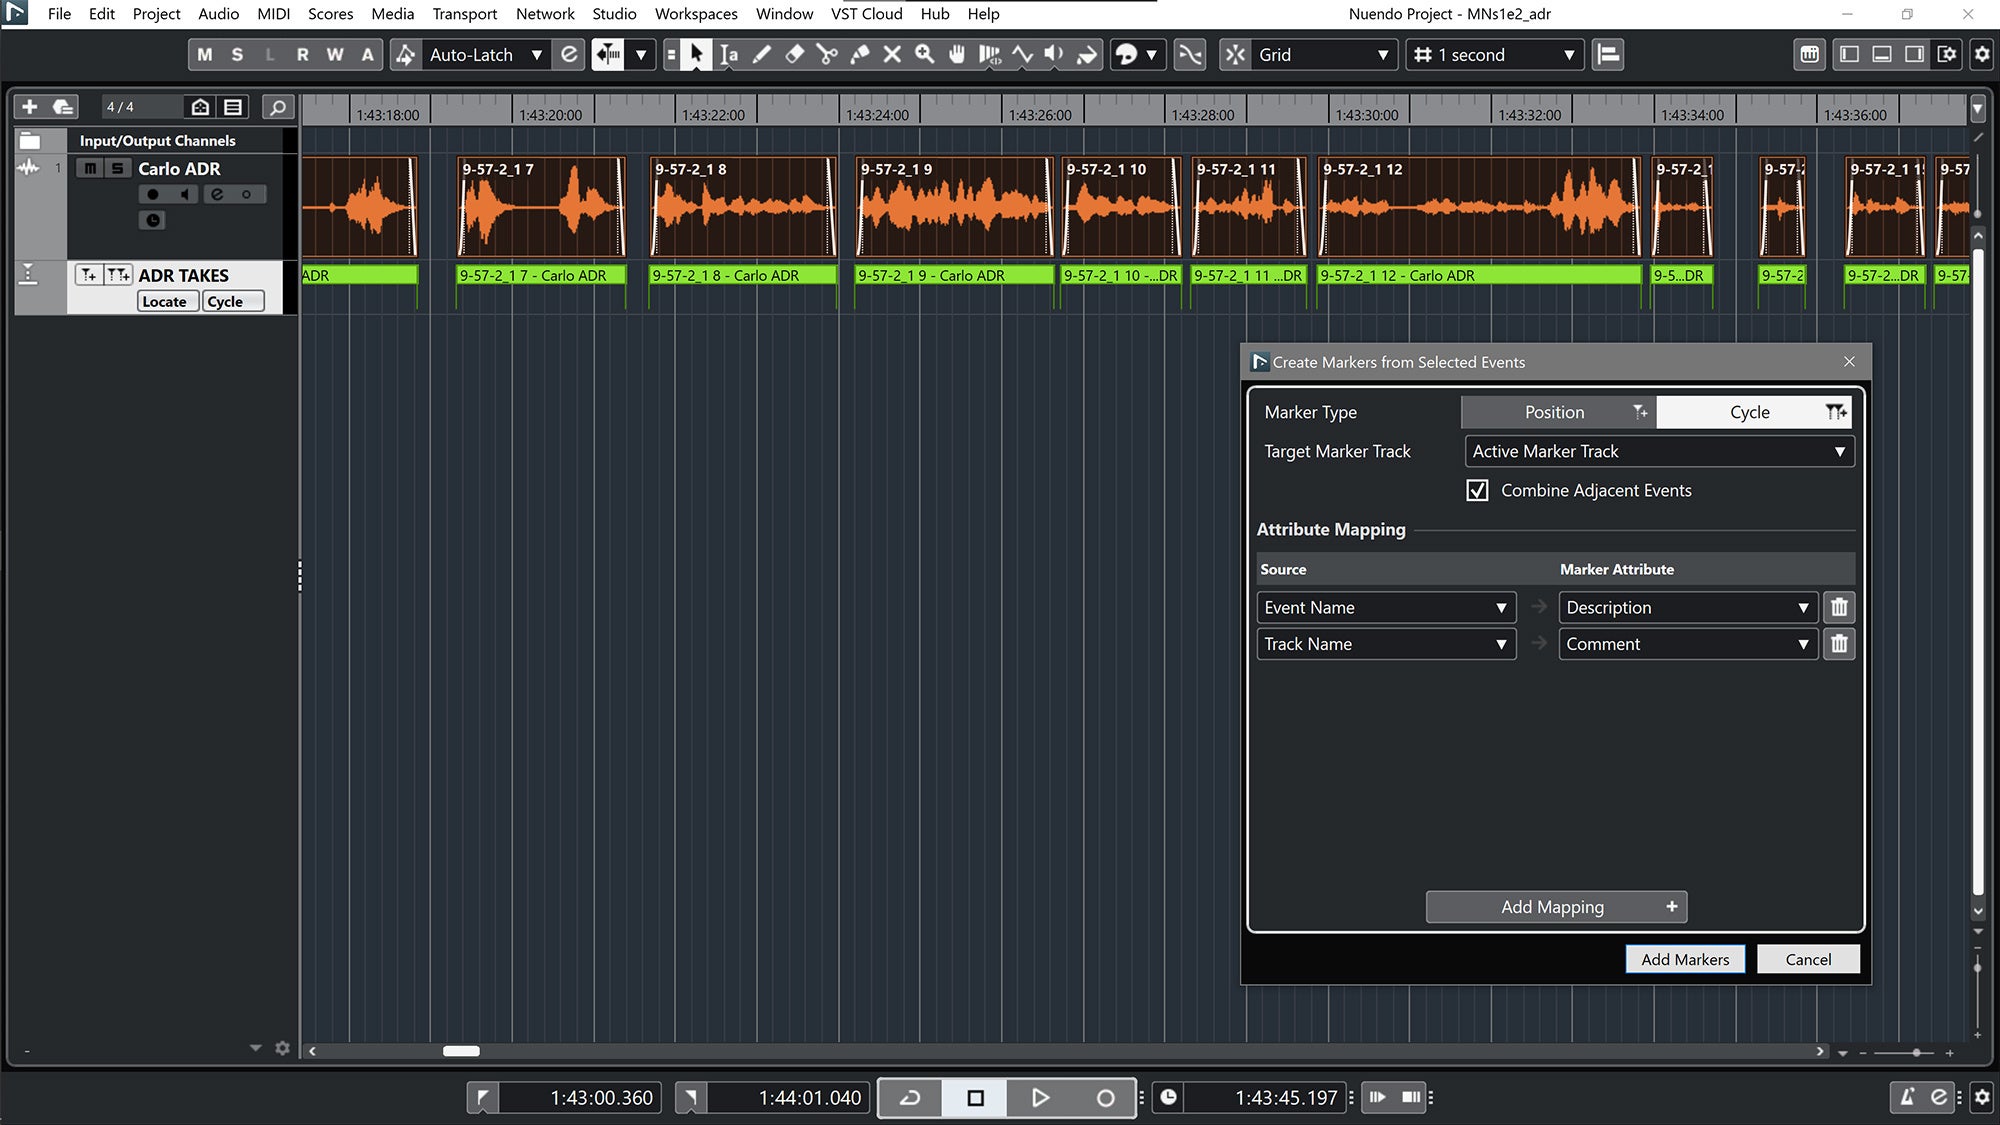Expand the Grid snap type dropdown

pyautogui.click(x=1322, y=55)
